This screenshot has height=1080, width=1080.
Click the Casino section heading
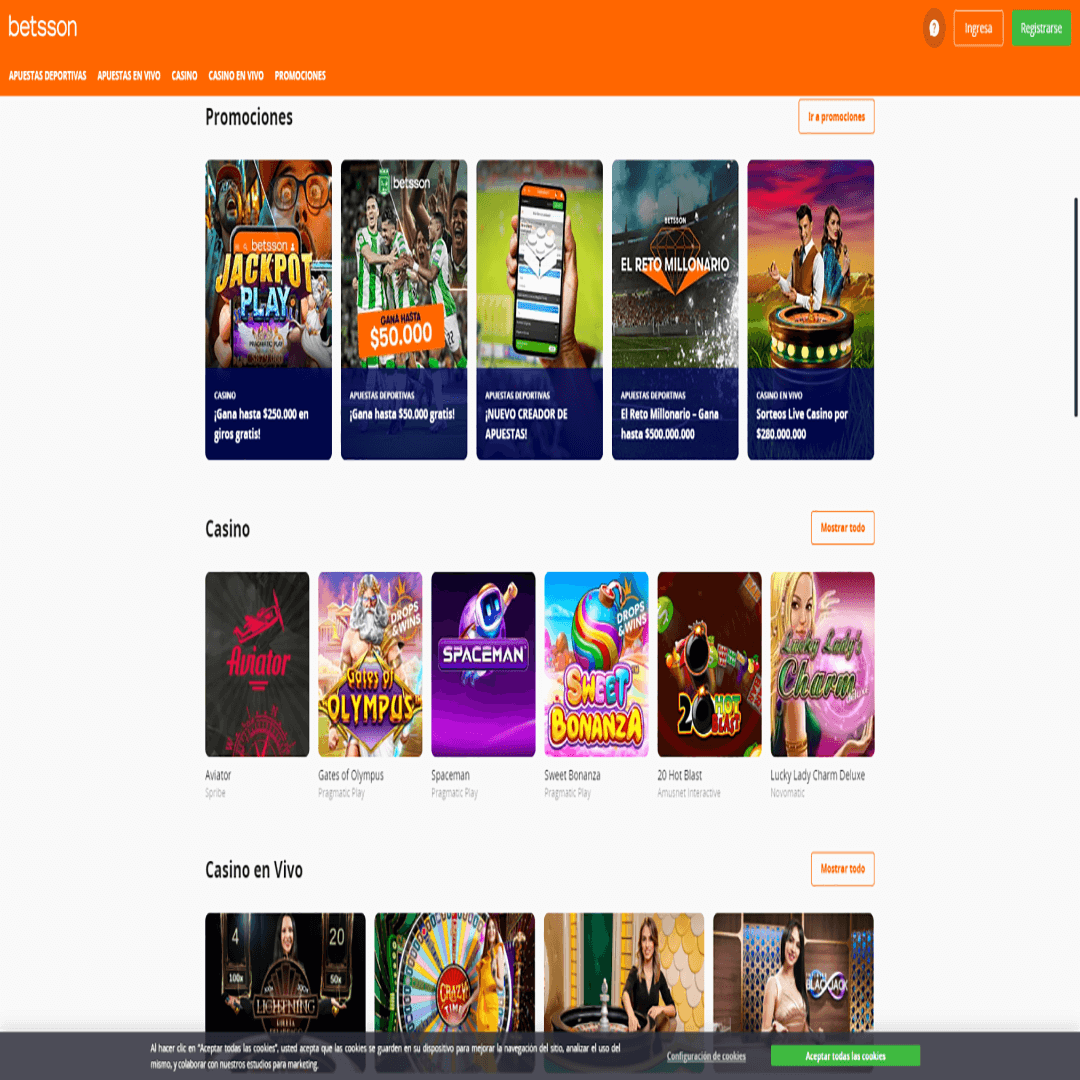227,529
